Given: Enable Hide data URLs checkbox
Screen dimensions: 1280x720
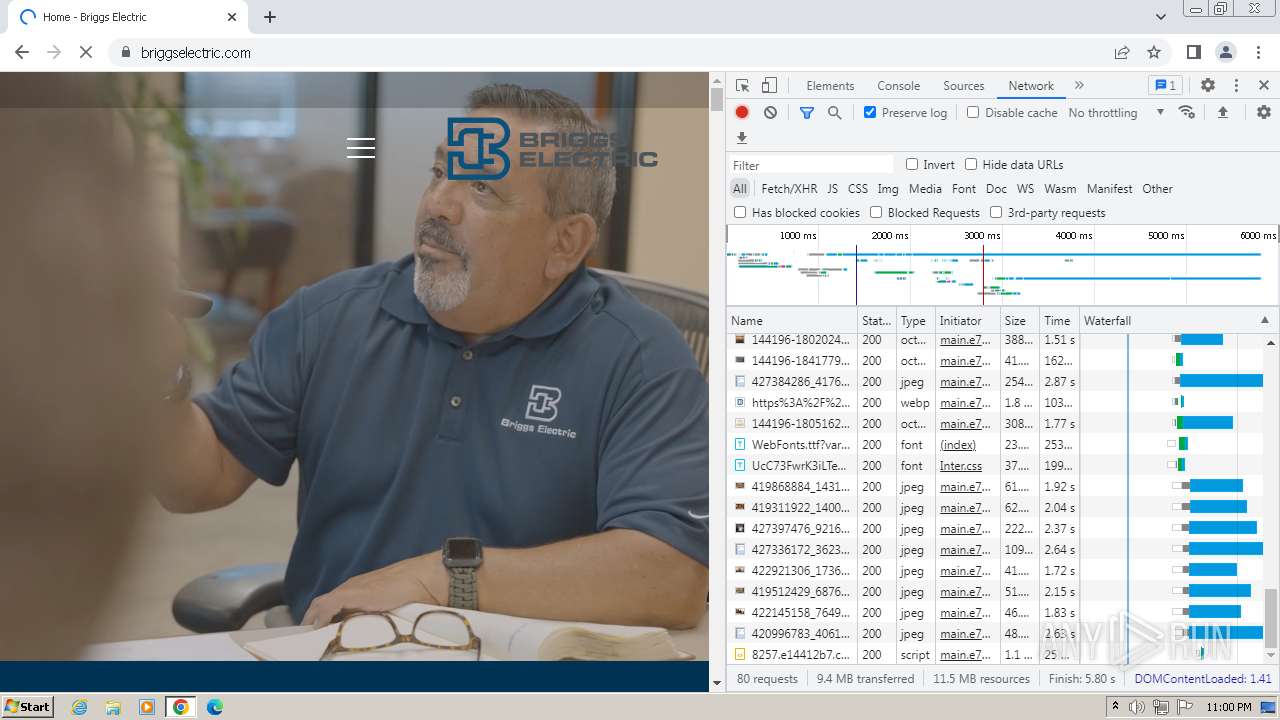Looking at the screenshot, I should [971, 165].
